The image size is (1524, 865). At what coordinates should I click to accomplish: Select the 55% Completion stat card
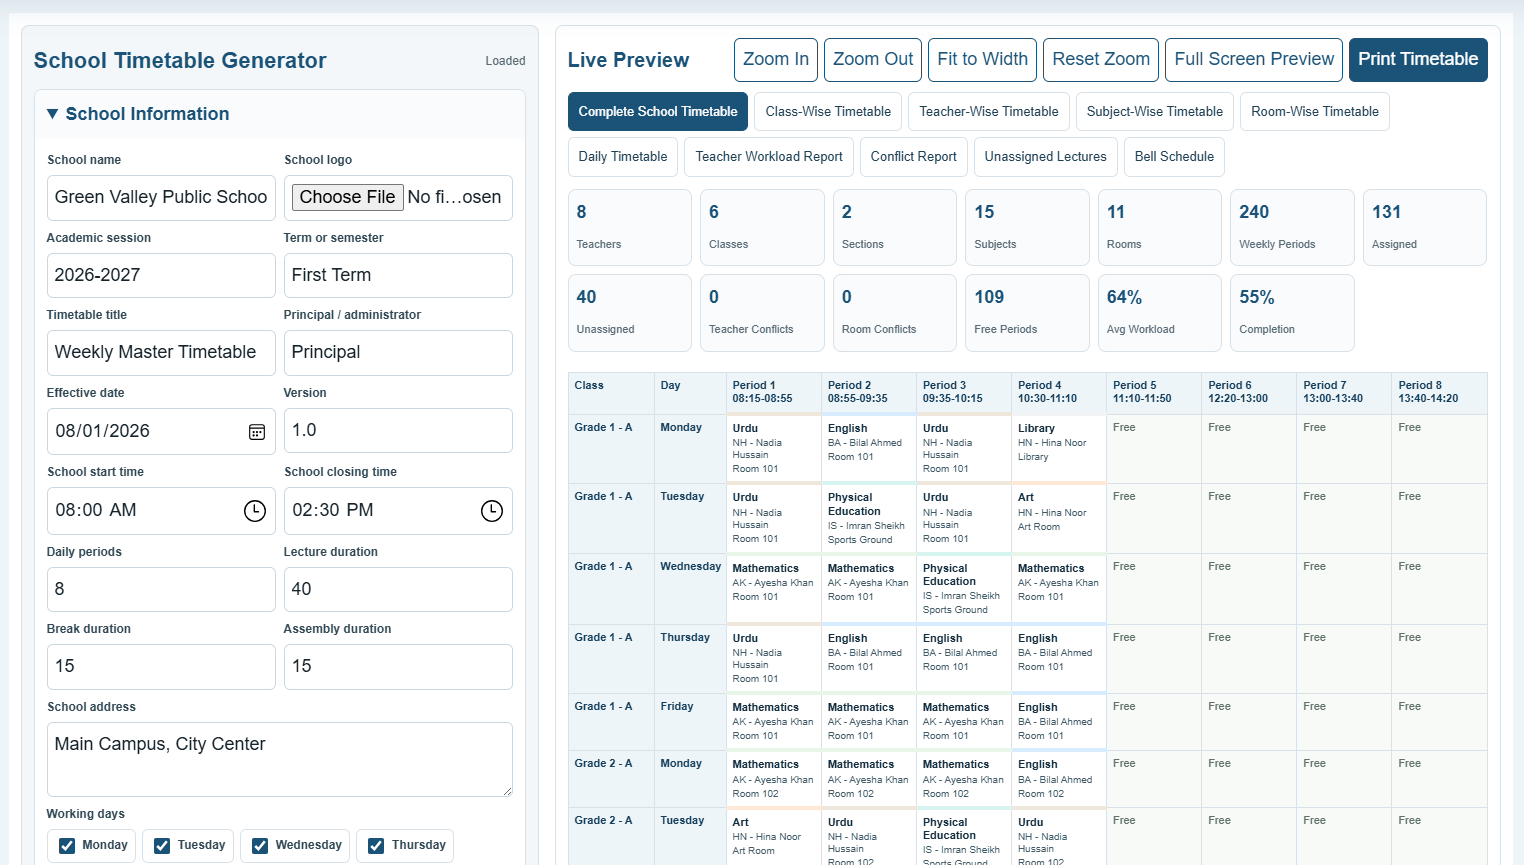[1292, 313]
